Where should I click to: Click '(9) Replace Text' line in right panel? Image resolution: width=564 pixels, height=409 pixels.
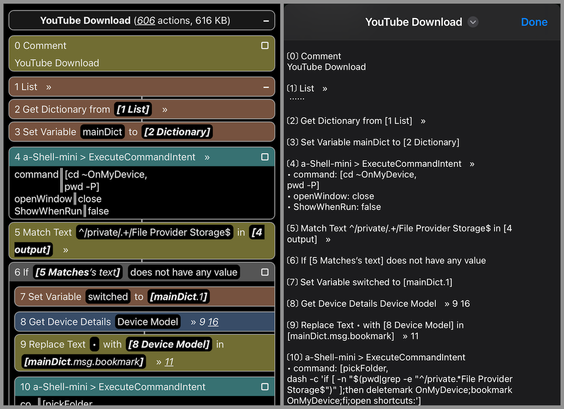(x=375, y=331)
